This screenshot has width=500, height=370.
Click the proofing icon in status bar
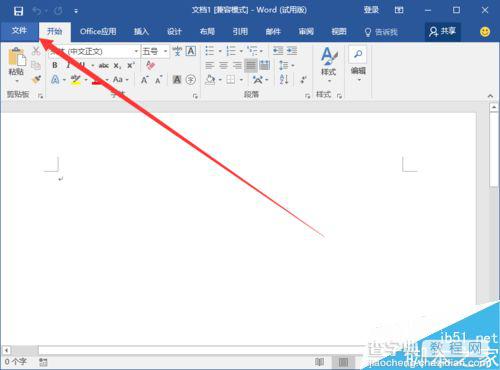43,362
